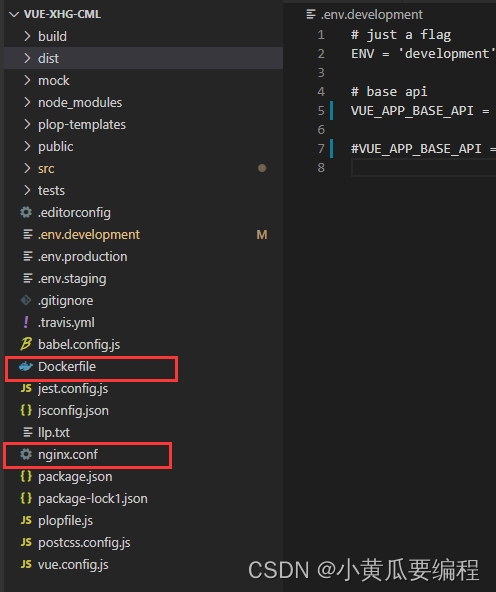Open the package-lock1.json file
496x592 pixels.
[x=93, y=498]
